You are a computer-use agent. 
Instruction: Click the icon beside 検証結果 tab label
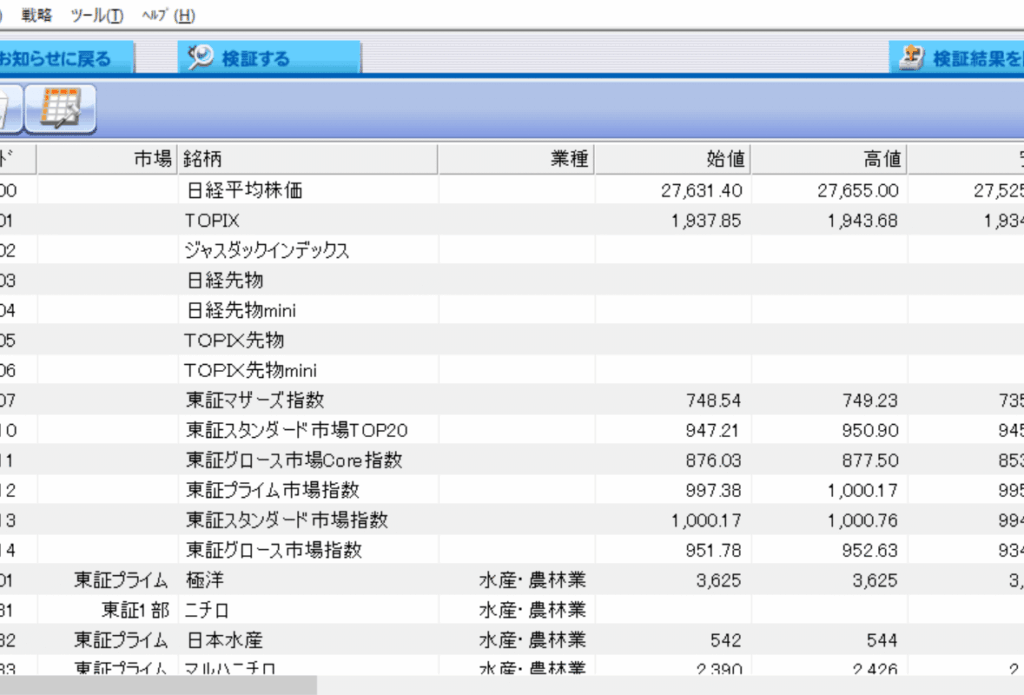[911, 58]
